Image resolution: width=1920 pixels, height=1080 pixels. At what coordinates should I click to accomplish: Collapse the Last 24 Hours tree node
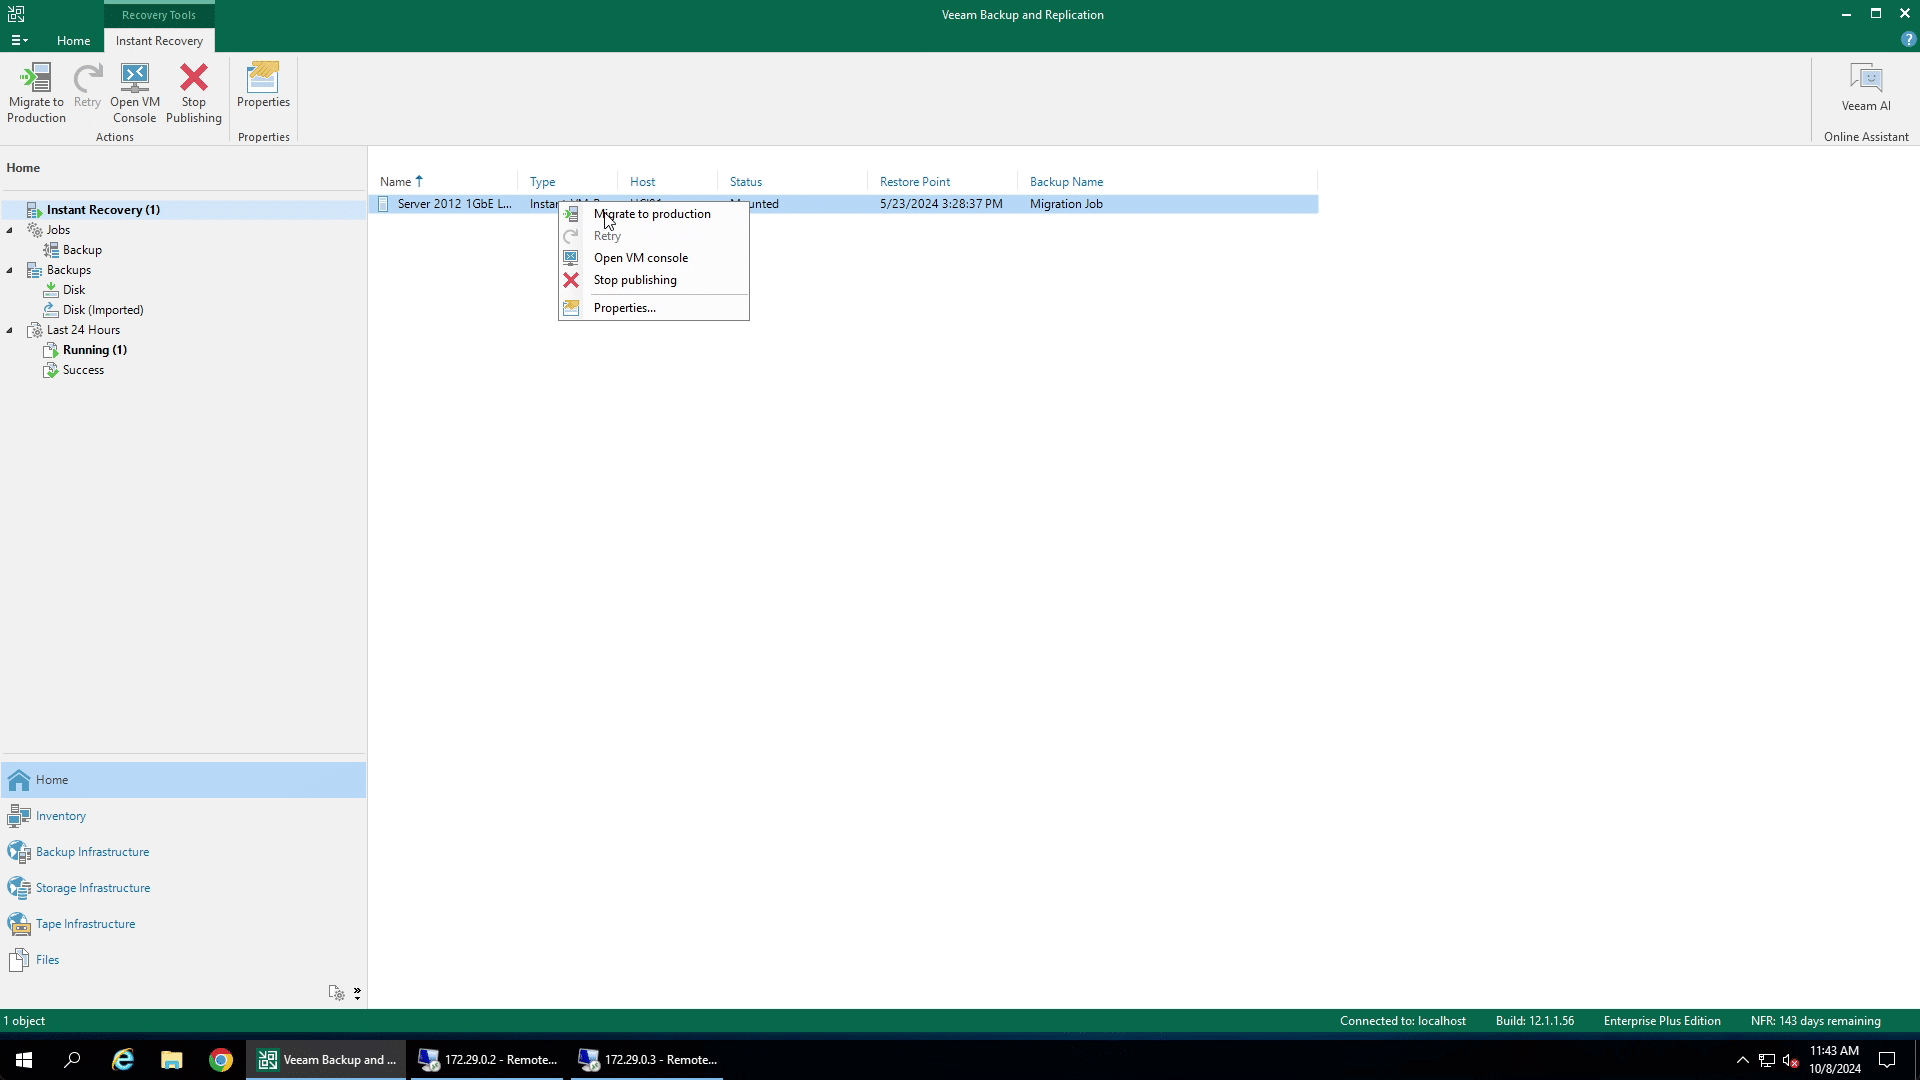pos(10,330)
